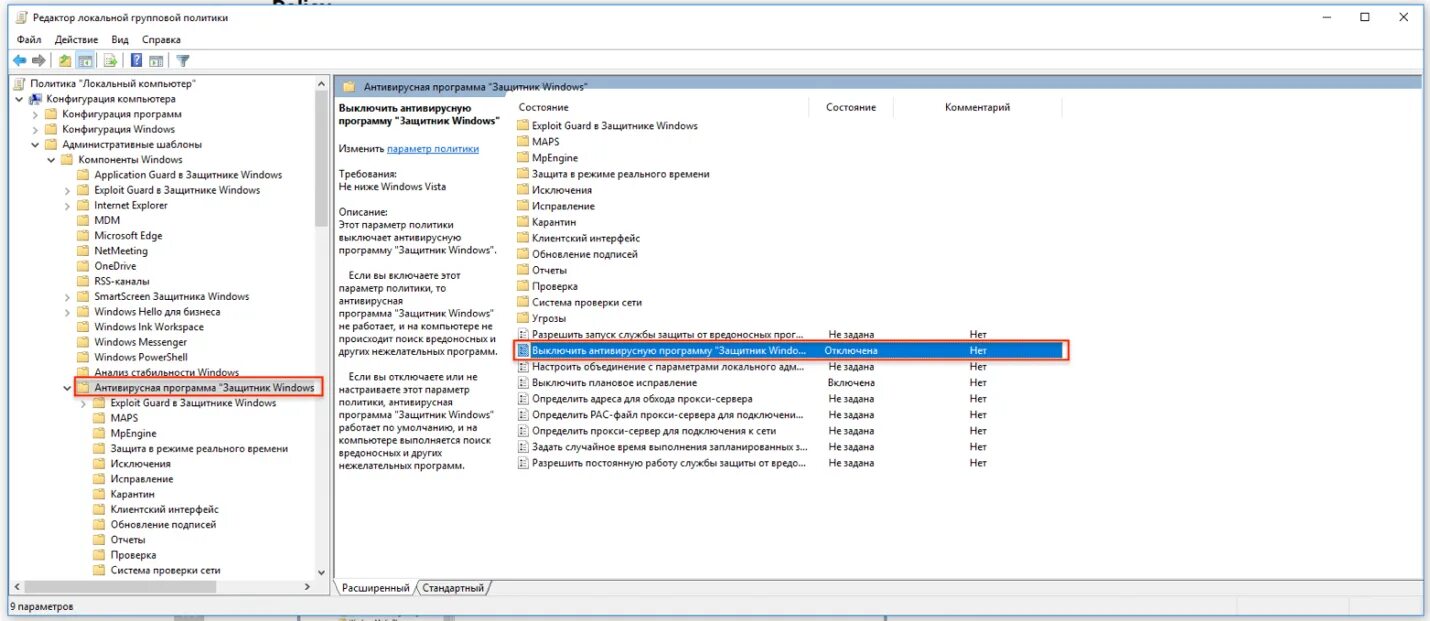Click the Конфигурация компьютера computer icon
1430x621 pixels.
pyautogui.click(x=36, y=99)
